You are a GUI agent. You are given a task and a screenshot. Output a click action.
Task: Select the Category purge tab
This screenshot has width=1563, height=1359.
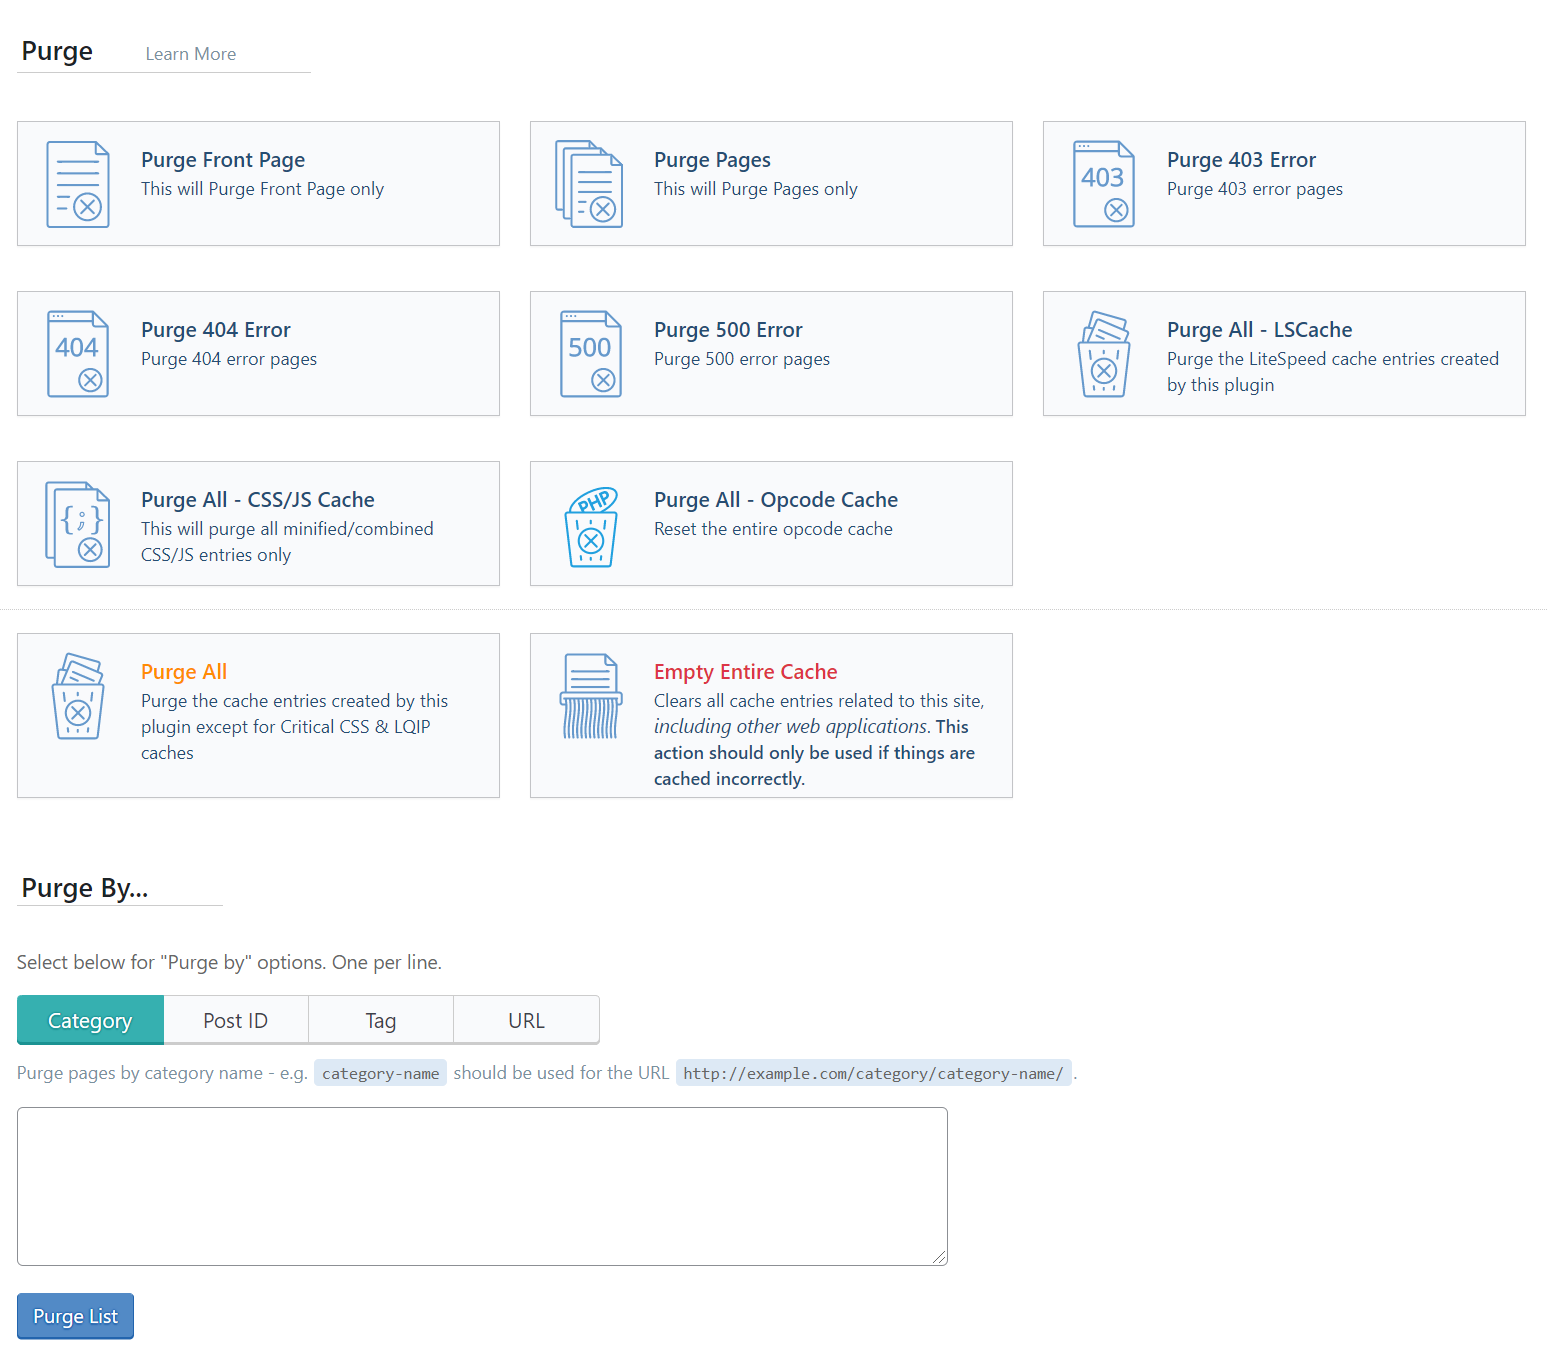pyautogui.click(x=90, y=1020)
